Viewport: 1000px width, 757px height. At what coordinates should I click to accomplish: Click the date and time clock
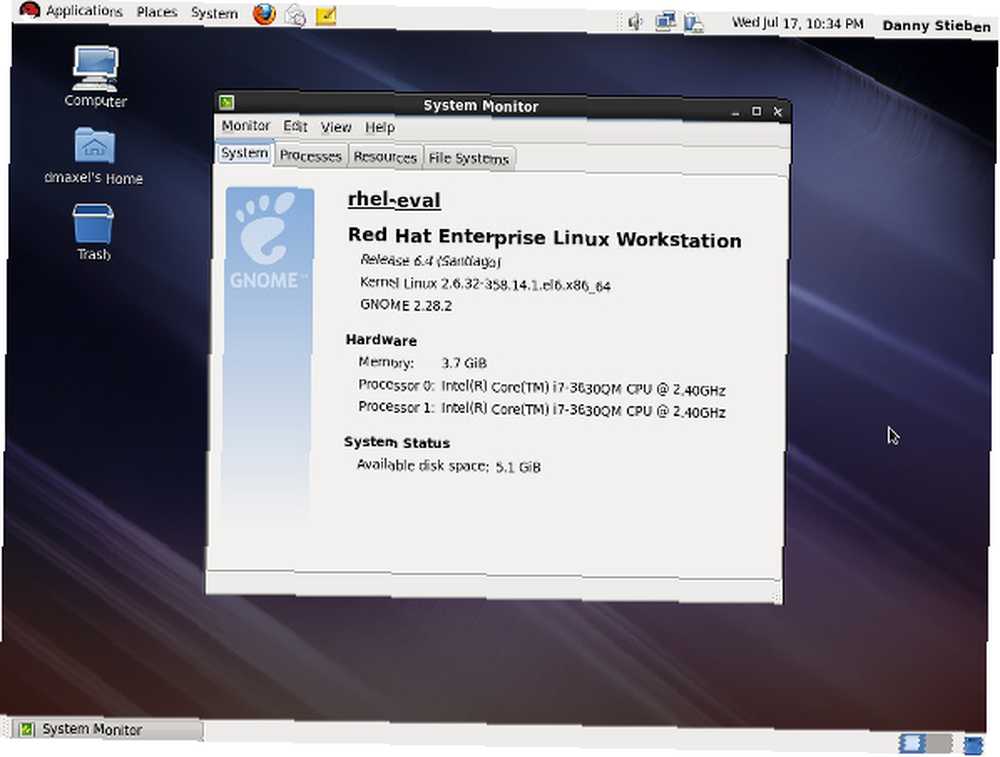[798, 23]
